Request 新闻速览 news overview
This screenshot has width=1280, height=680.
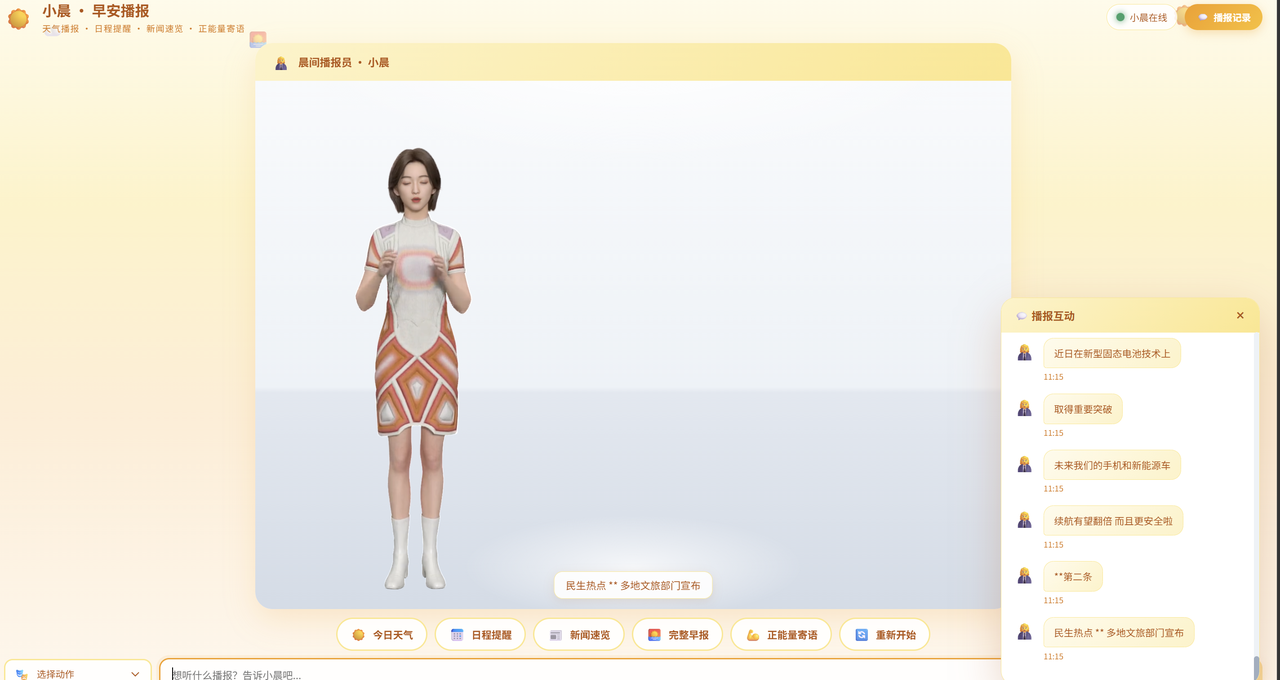(x=579, y=635)
